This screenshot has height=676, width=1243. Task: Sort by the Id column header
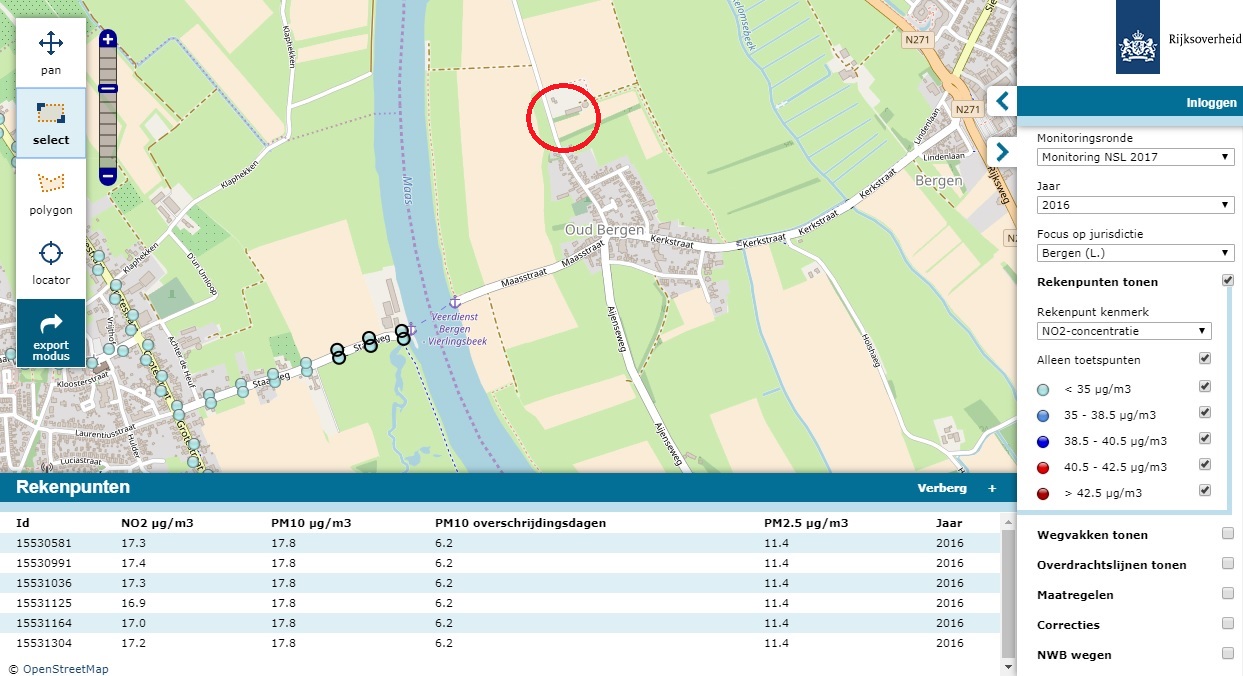[x=22, y=523]
